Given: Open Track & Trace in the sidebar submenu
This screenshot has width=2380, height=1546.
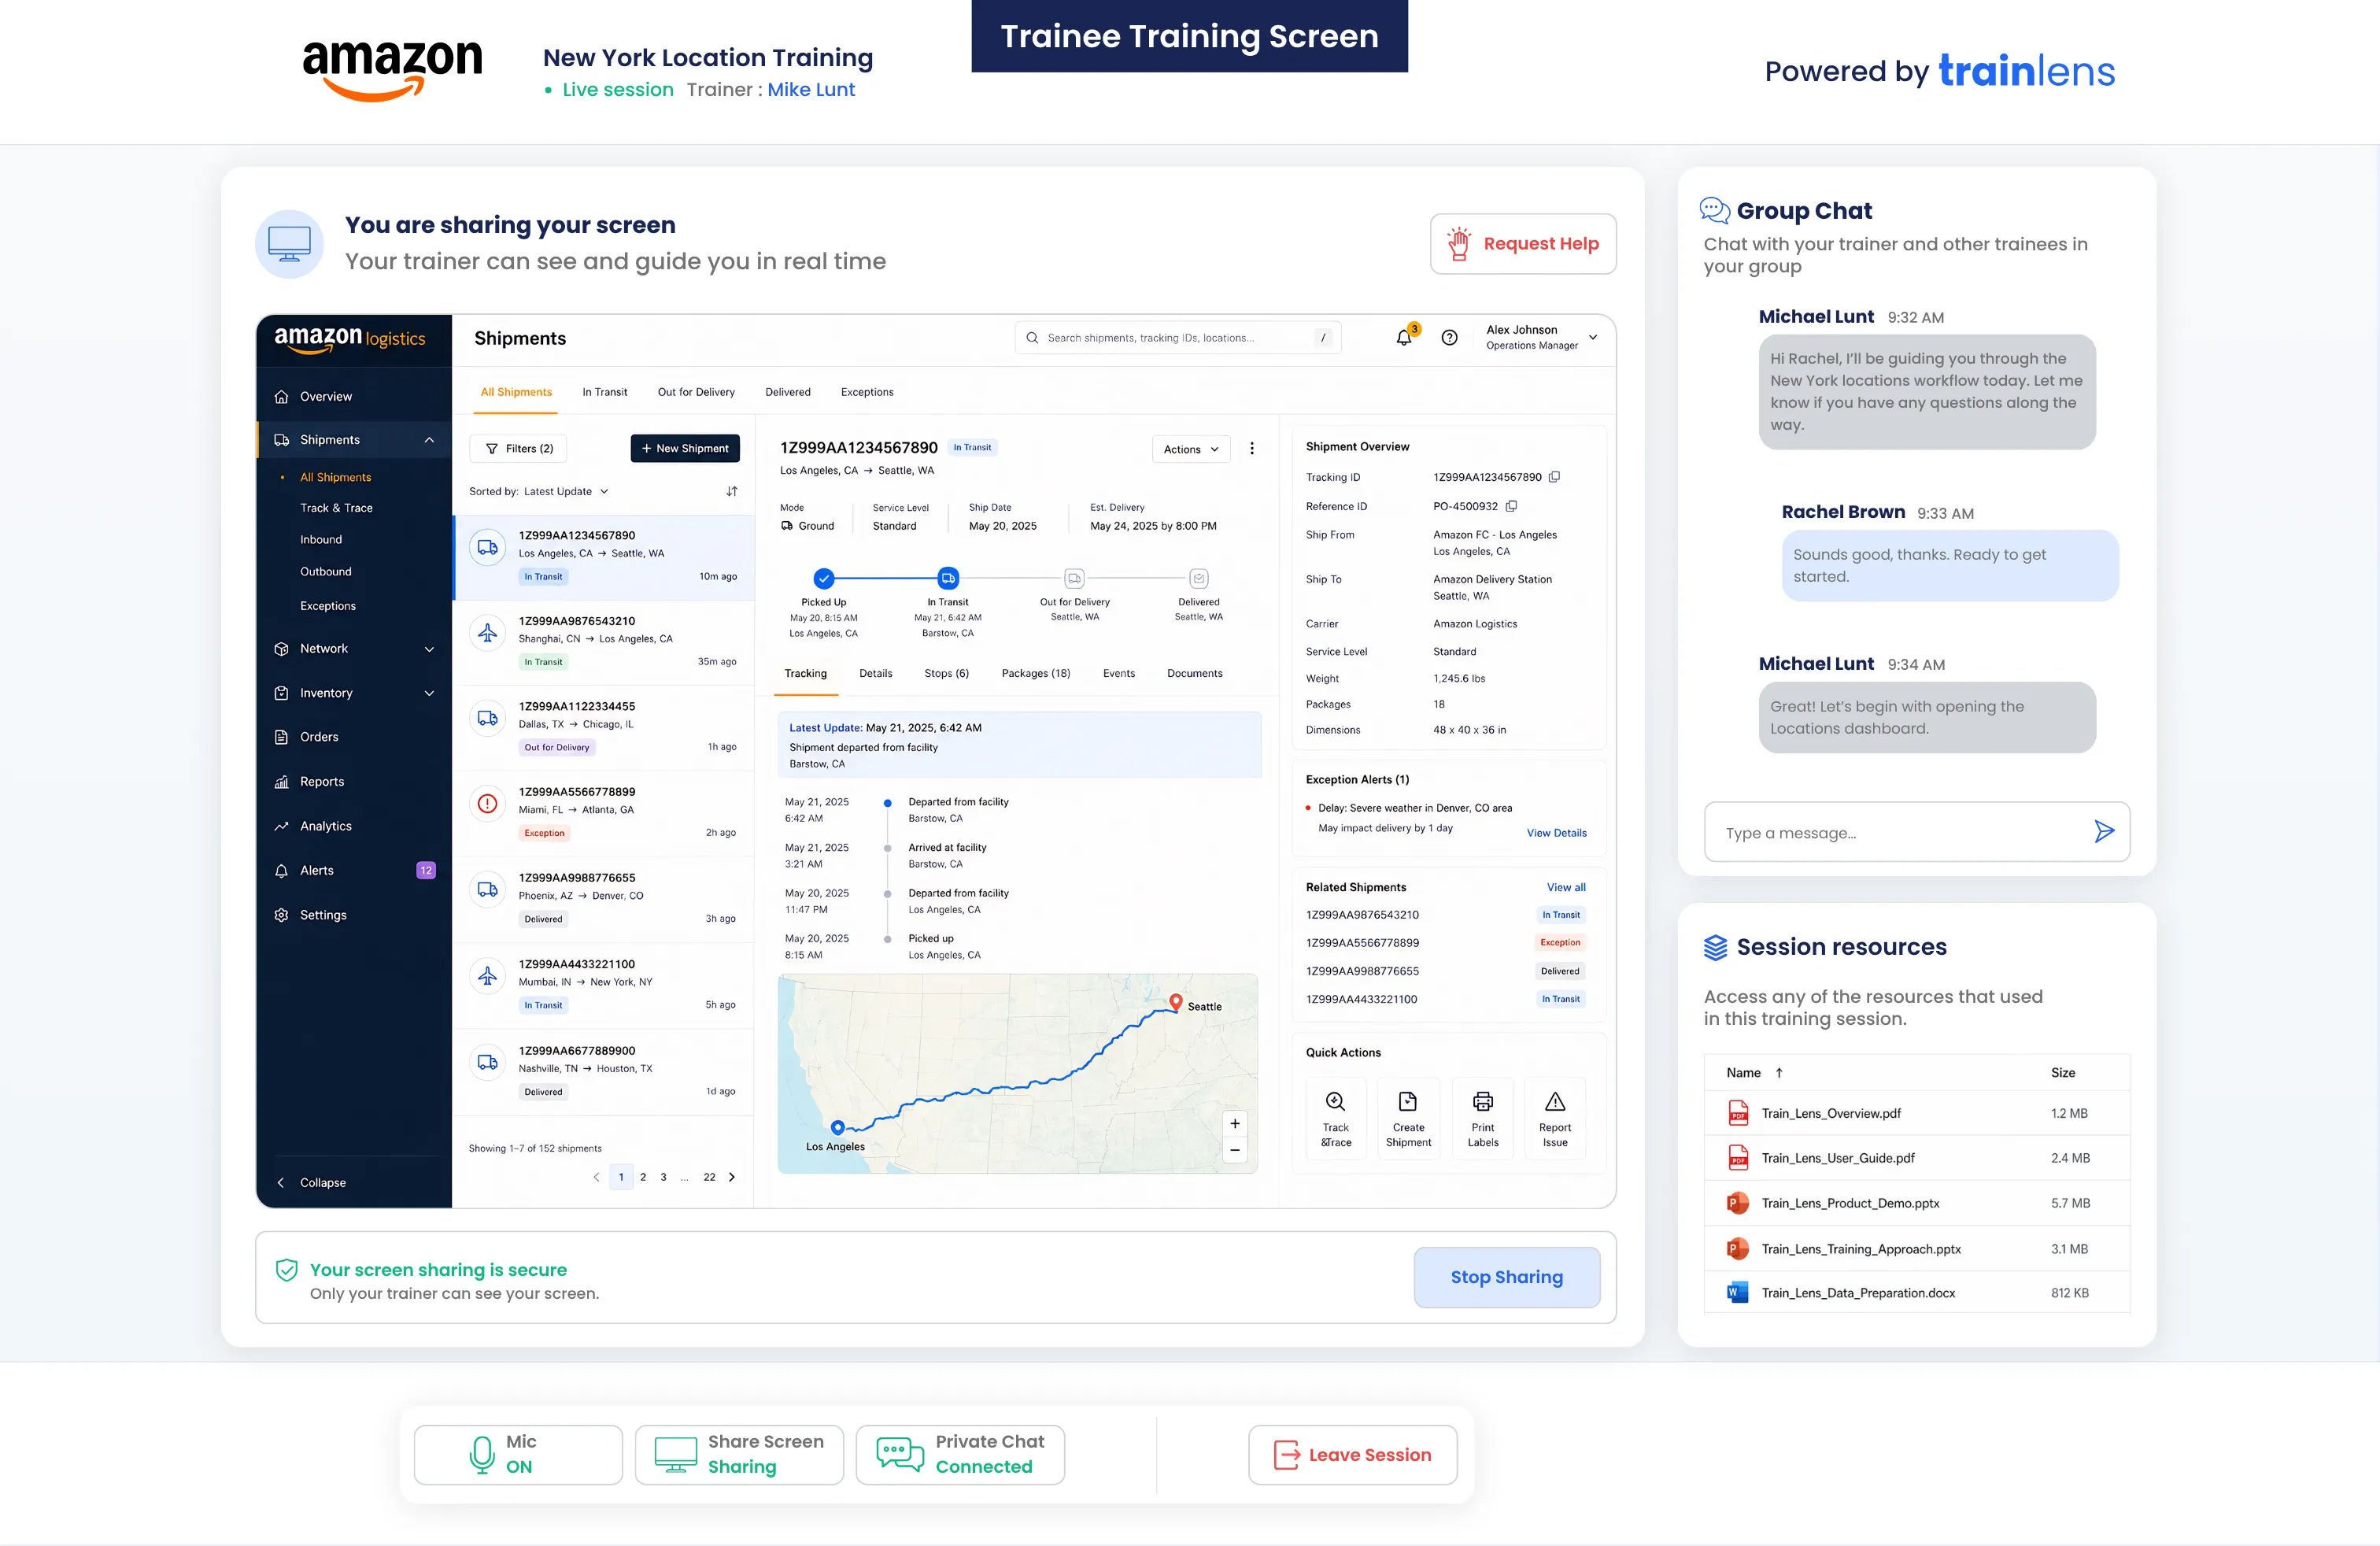Looking at the screenshot, I should point(336,508).
